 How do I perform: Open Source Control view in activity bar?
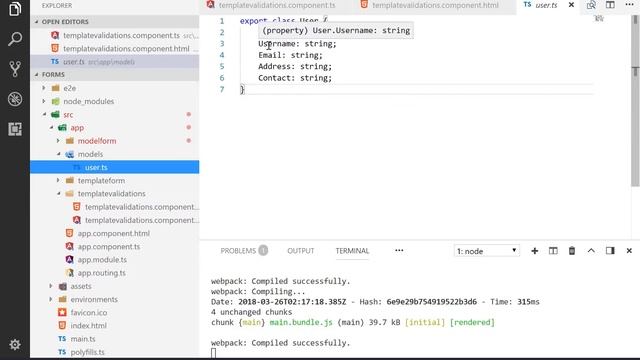click(x=15, y=69)
